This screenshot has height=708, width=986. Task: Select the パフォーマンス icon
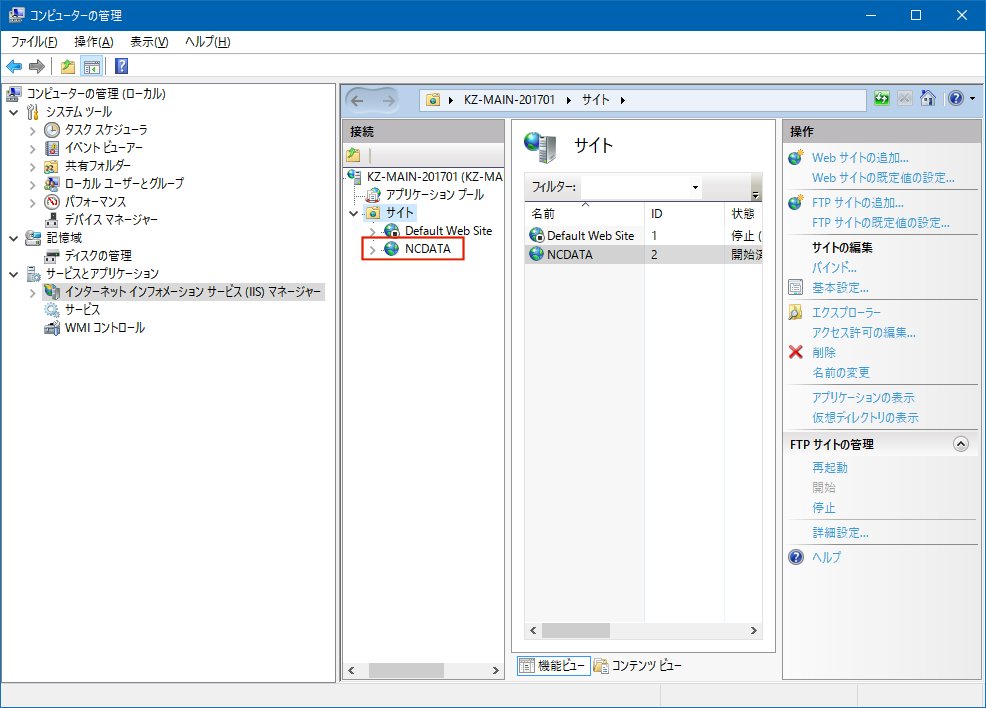click(52, 202)
